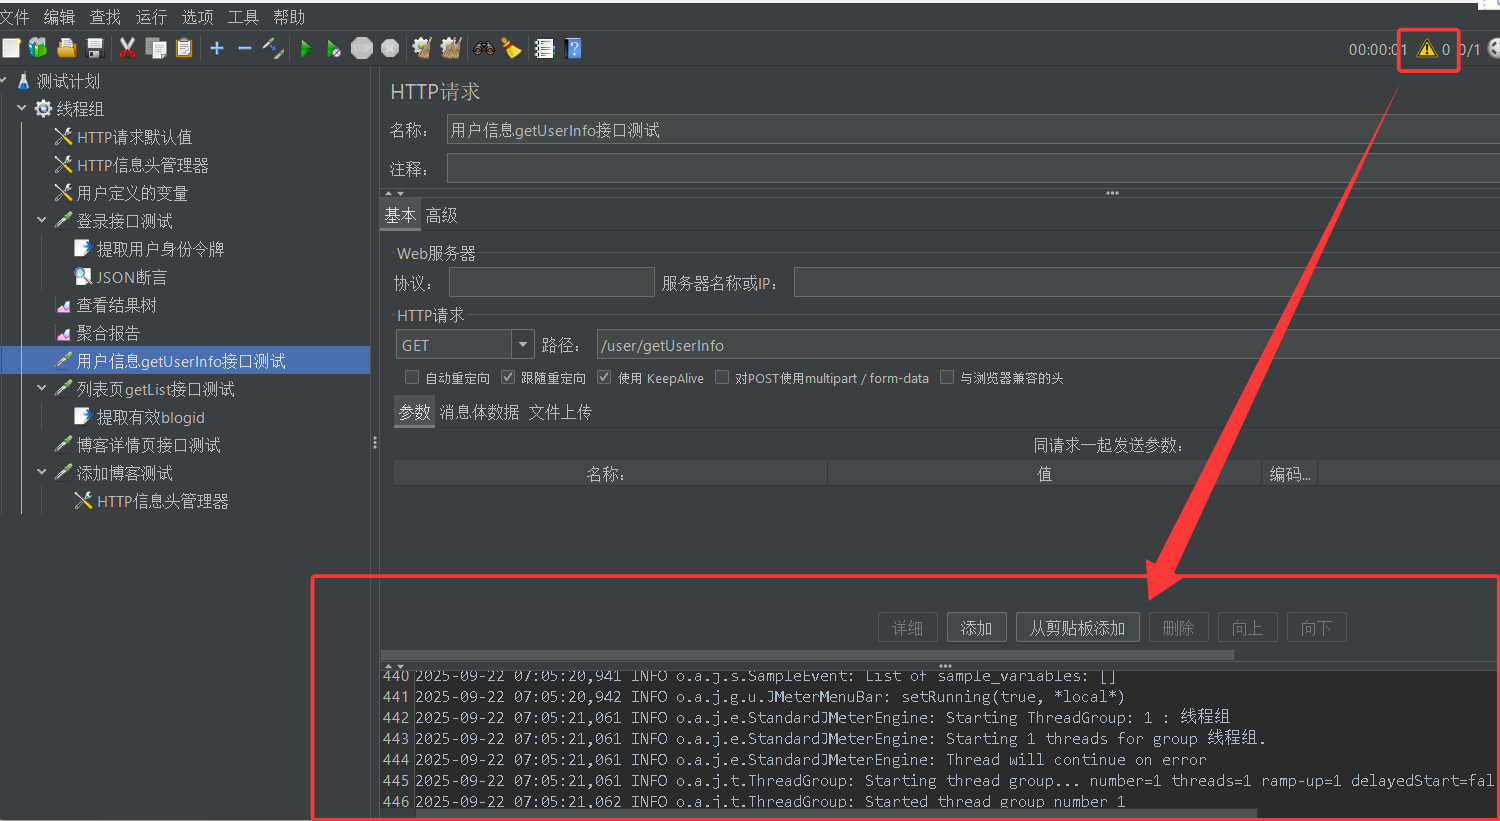This screenshot has width=1500, height=821.
Task: Open the search dialog via the binoculars icon
Action: (x=483, y=47)
